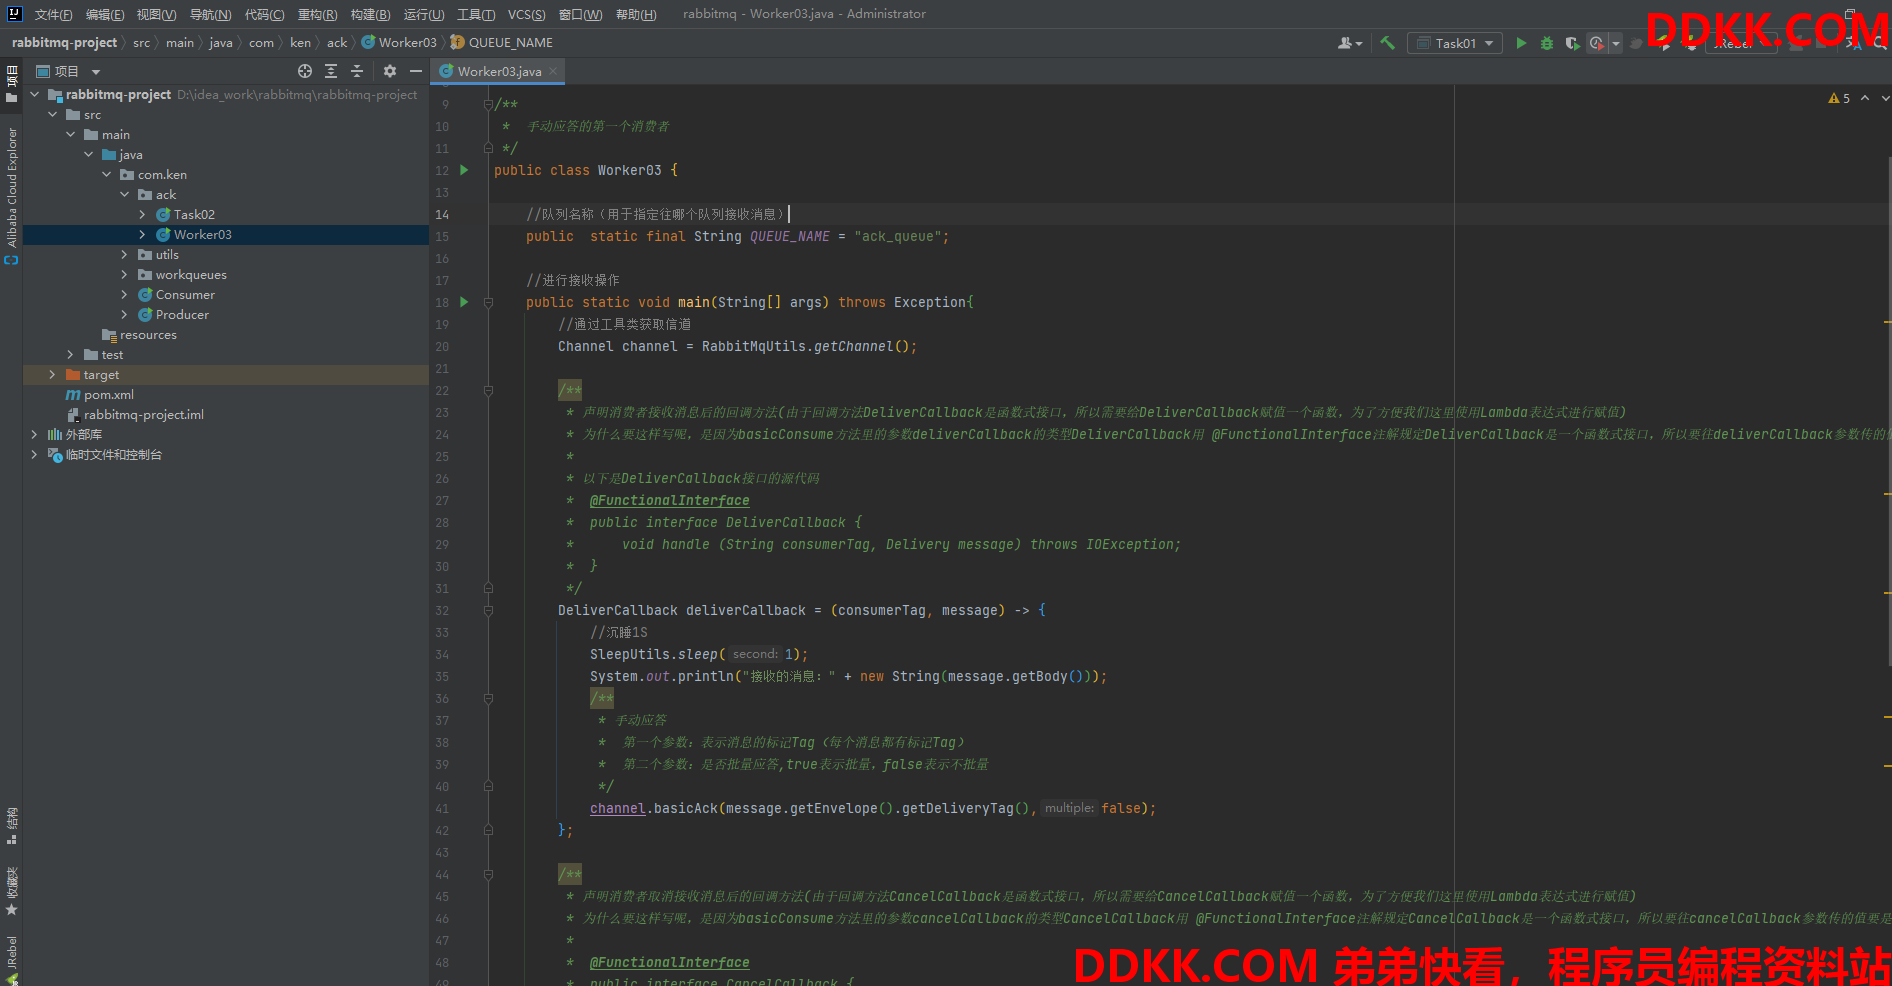Click the green Run button in toolbar
Image resolution: width=1892 pixels, height=986 pixels.
pos(1521,43)
